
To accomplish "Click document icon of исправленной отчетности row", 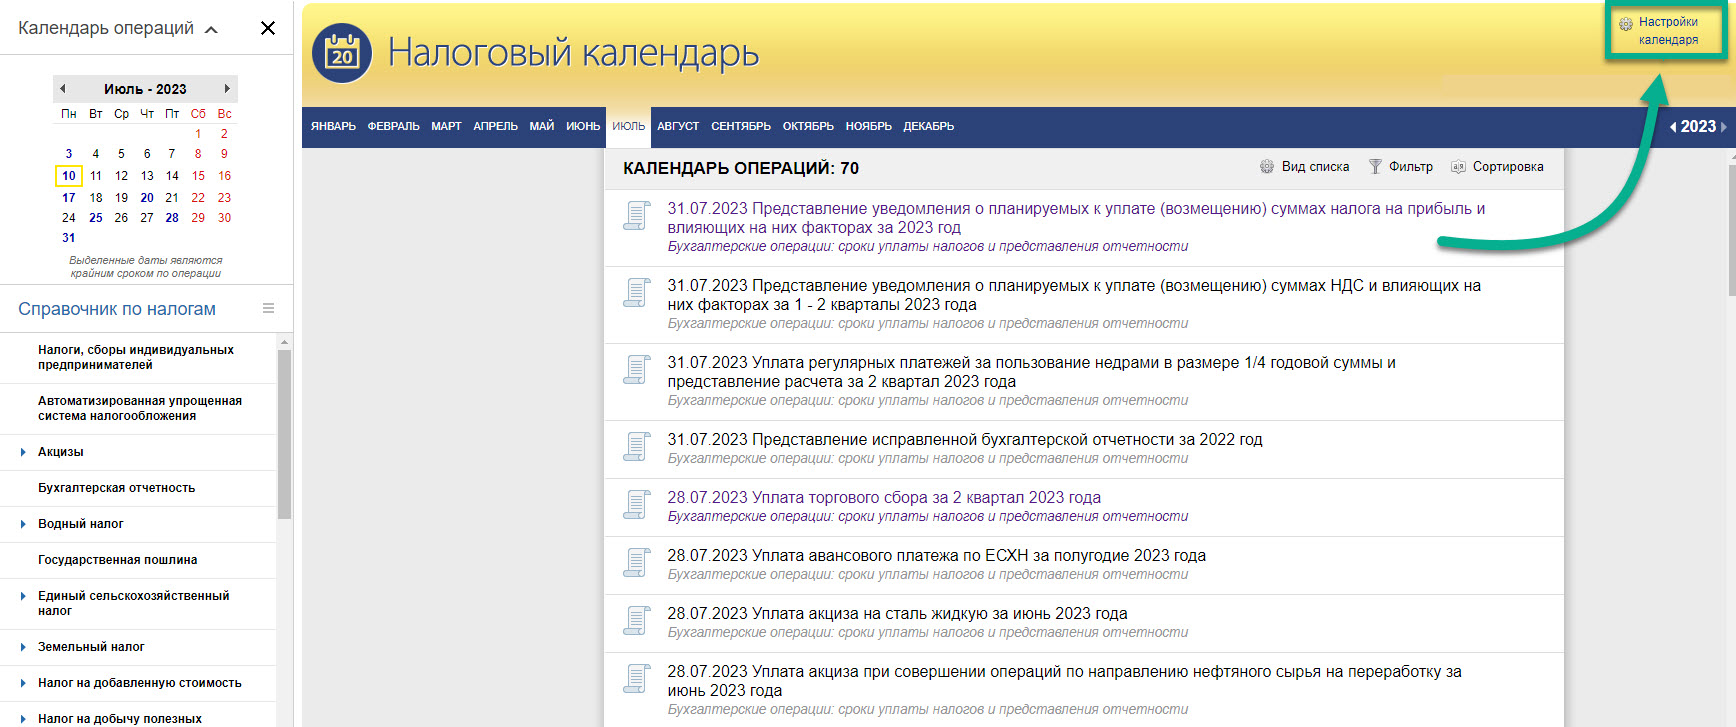I will tap(636, 447).
